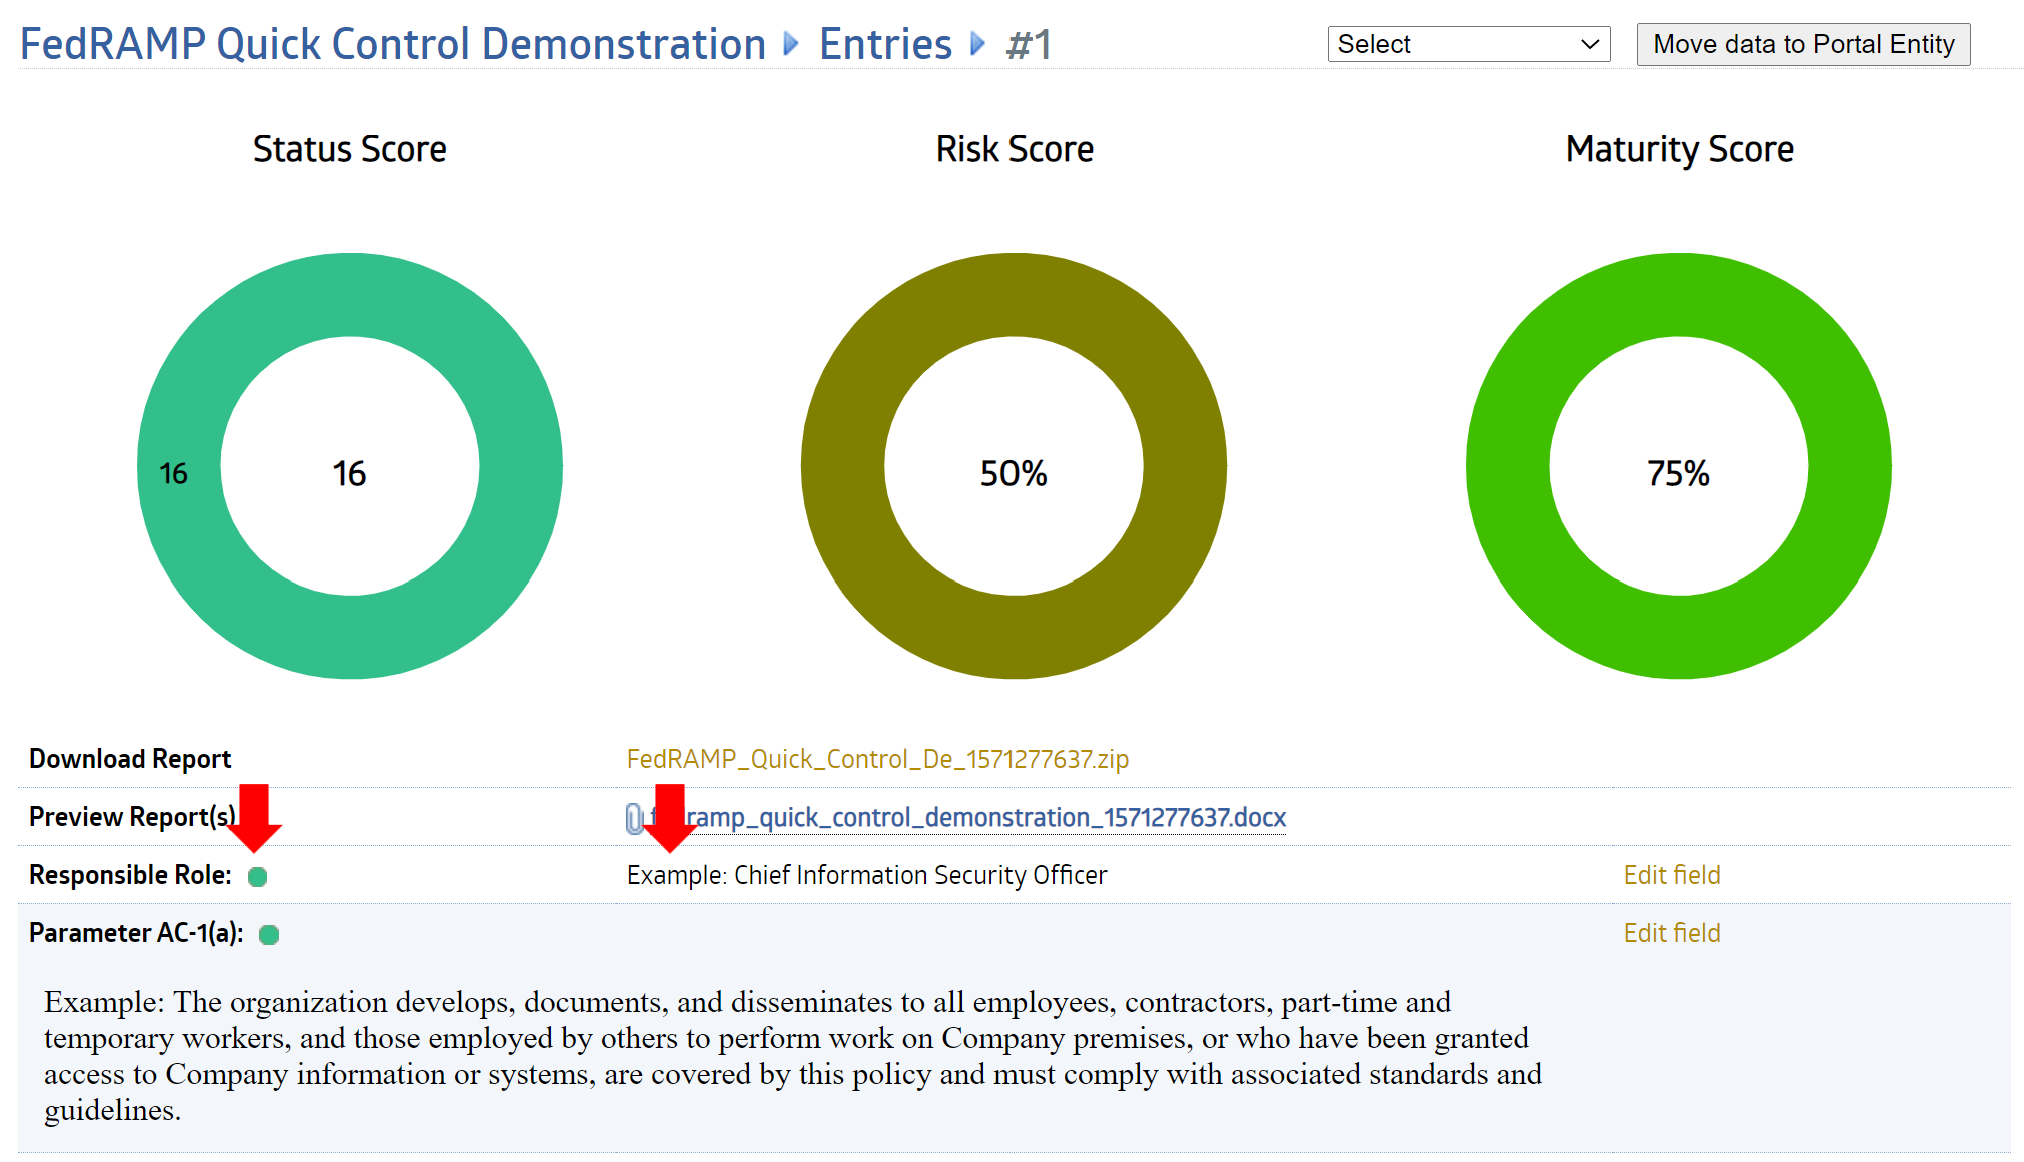Click breadcrumb arrow after Entries
The height and width of the screenshot is (1162, 2024).
(978, 44)
